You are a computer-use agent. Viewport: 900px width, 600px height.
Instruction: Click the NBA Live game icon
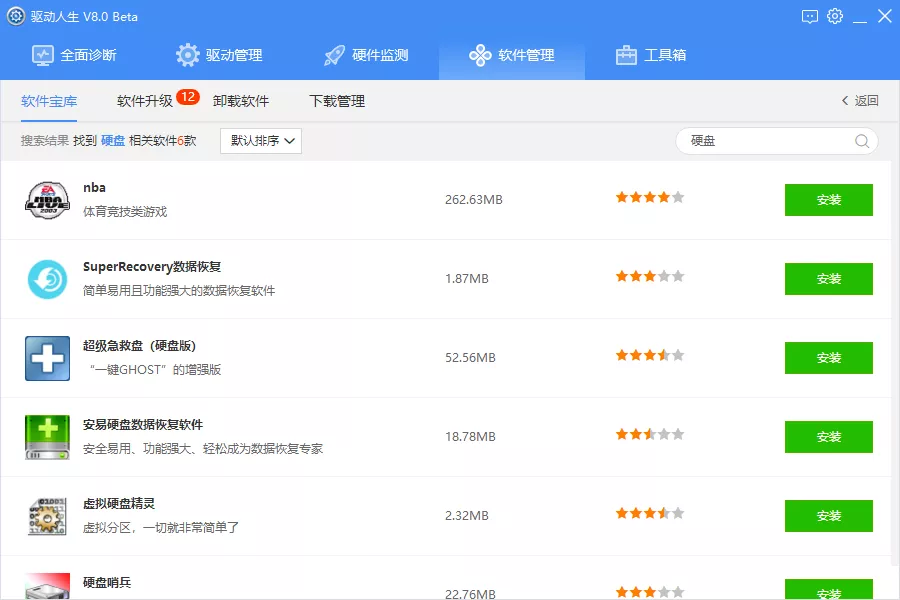pyautogui.click(x=47, y=200)
